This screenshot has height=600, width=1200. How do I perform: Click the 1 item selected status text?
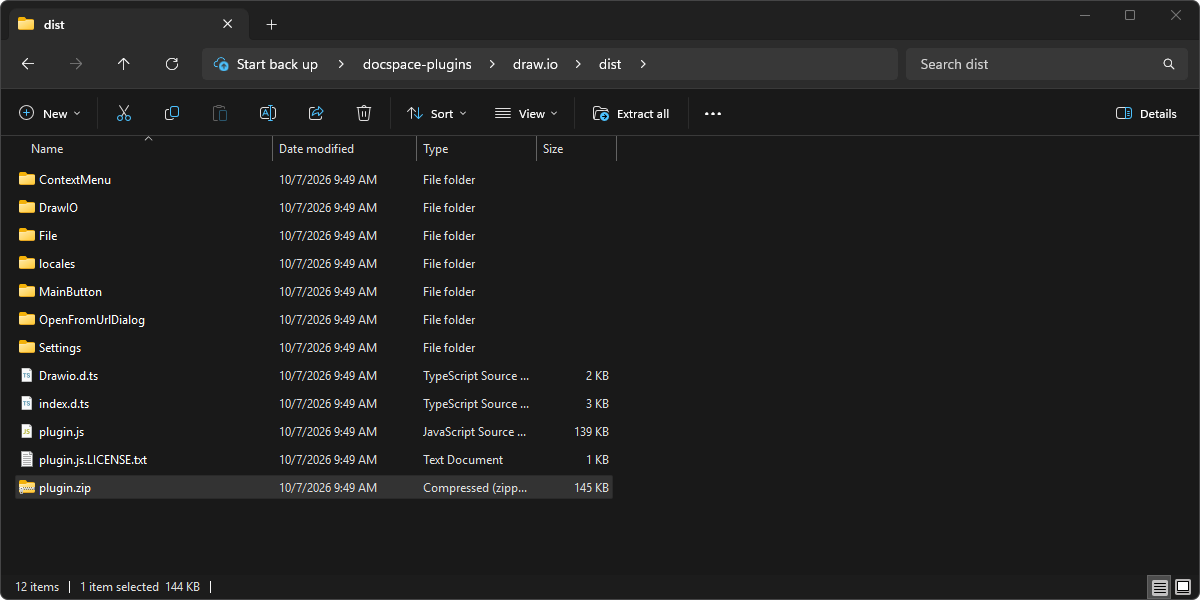[119, 587]
